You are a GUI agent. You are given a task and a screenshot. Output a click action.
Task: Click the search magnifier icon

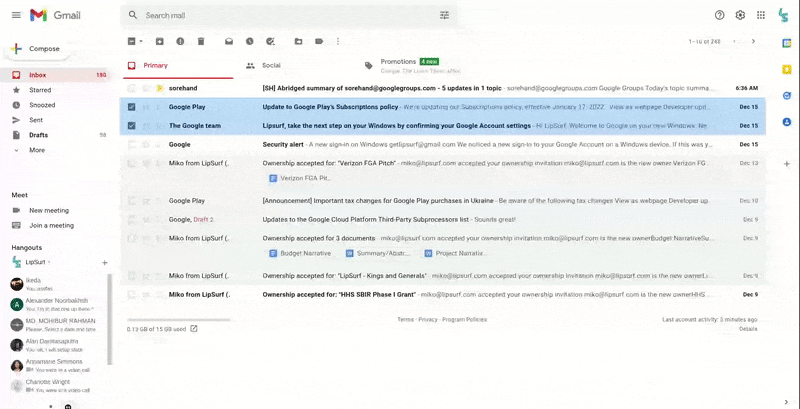[x=133, y=15]
